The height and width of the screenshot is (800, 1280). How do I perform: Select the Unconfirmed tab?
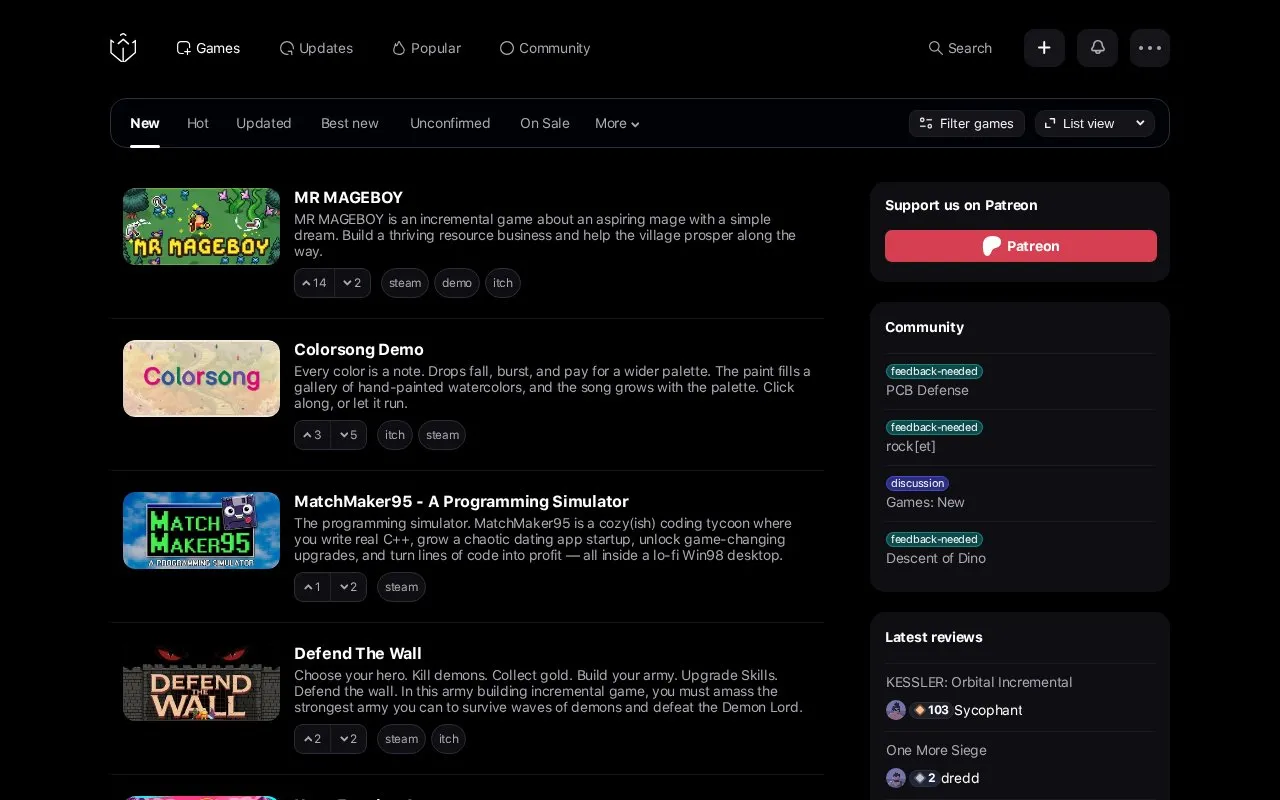pyautogui.click(x=450, y=123)
